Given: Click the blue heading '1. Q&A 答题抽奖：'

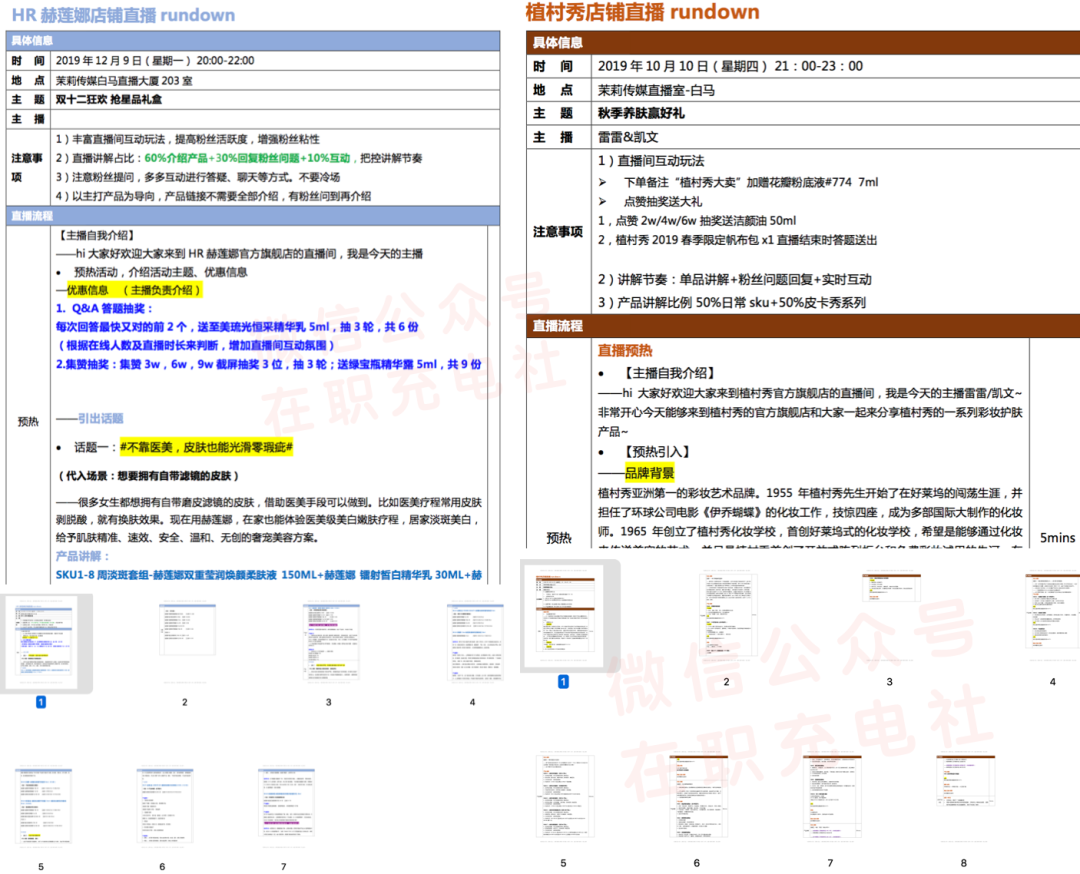Looking at the screenshot, I should pyautogui.click(x=104, y=308).
